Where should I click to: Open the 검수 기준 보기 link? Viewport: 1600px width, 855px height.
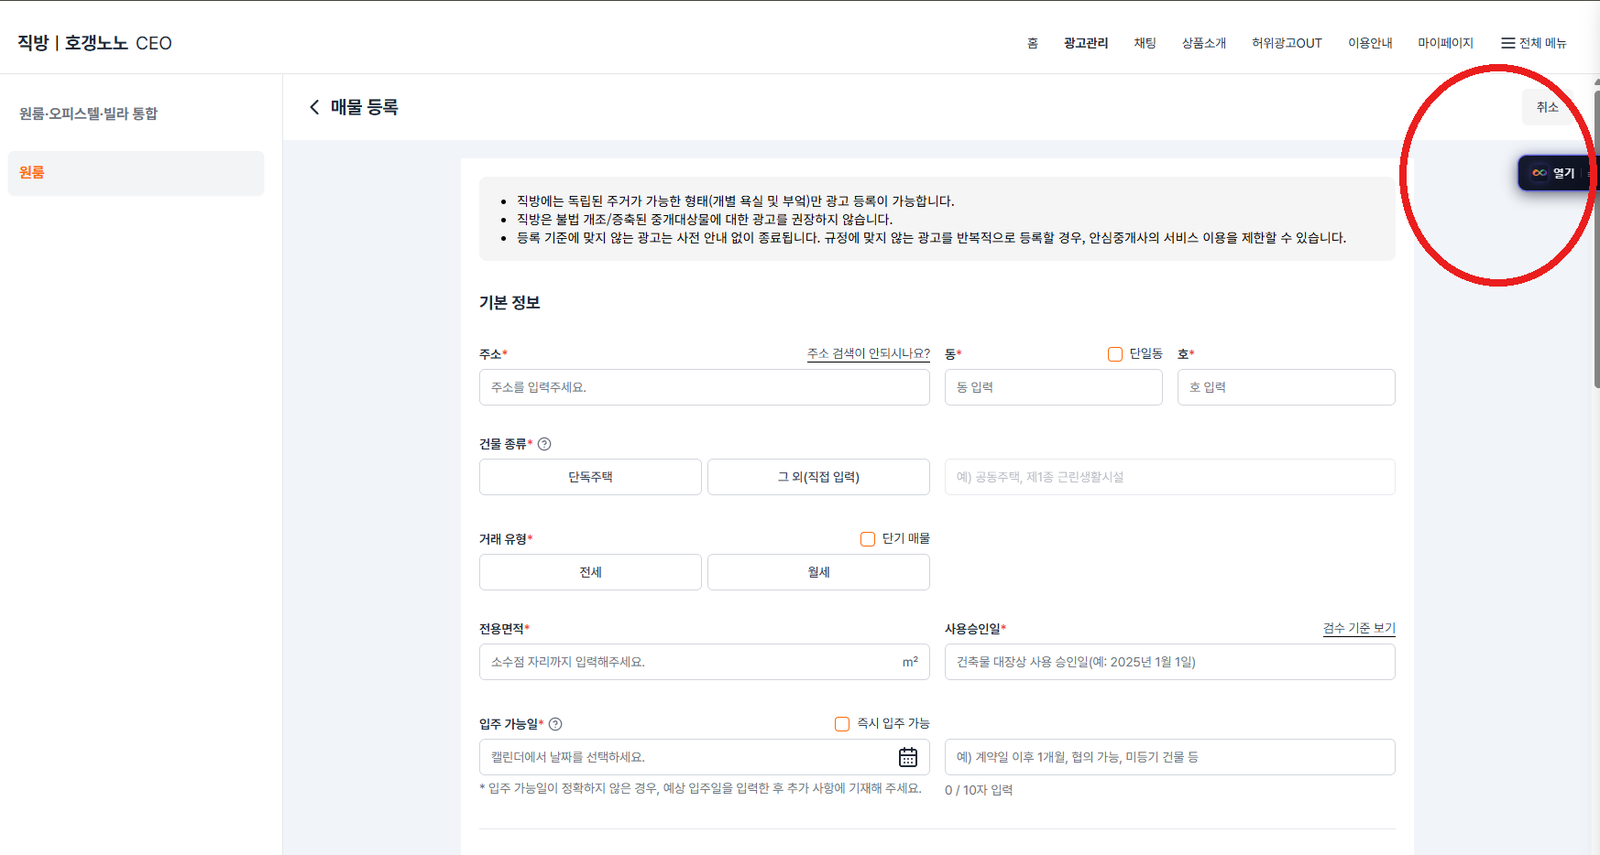tap(1359, 628)
